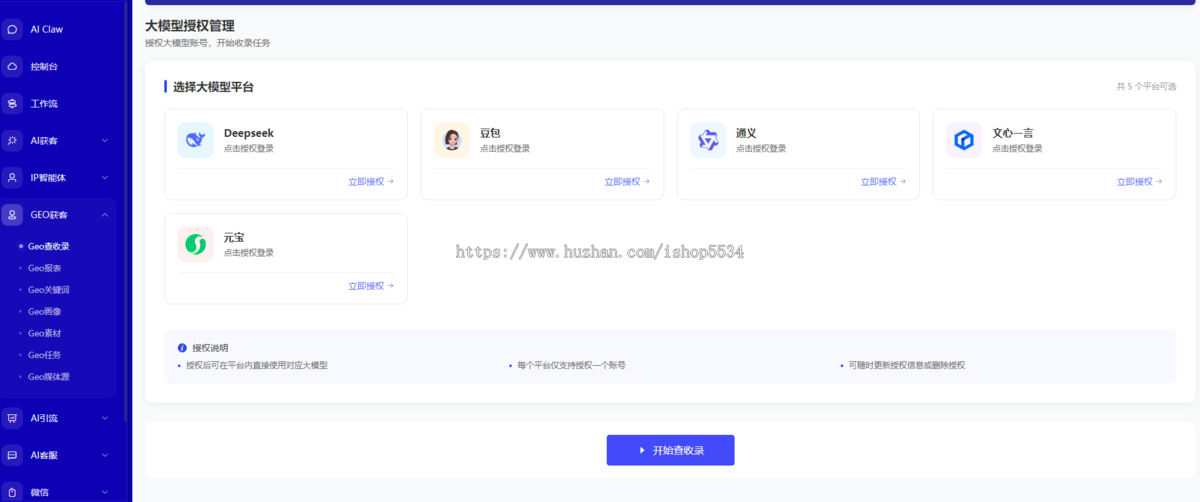Click 立即授权 link for 通义

click(x=884, y=182)
